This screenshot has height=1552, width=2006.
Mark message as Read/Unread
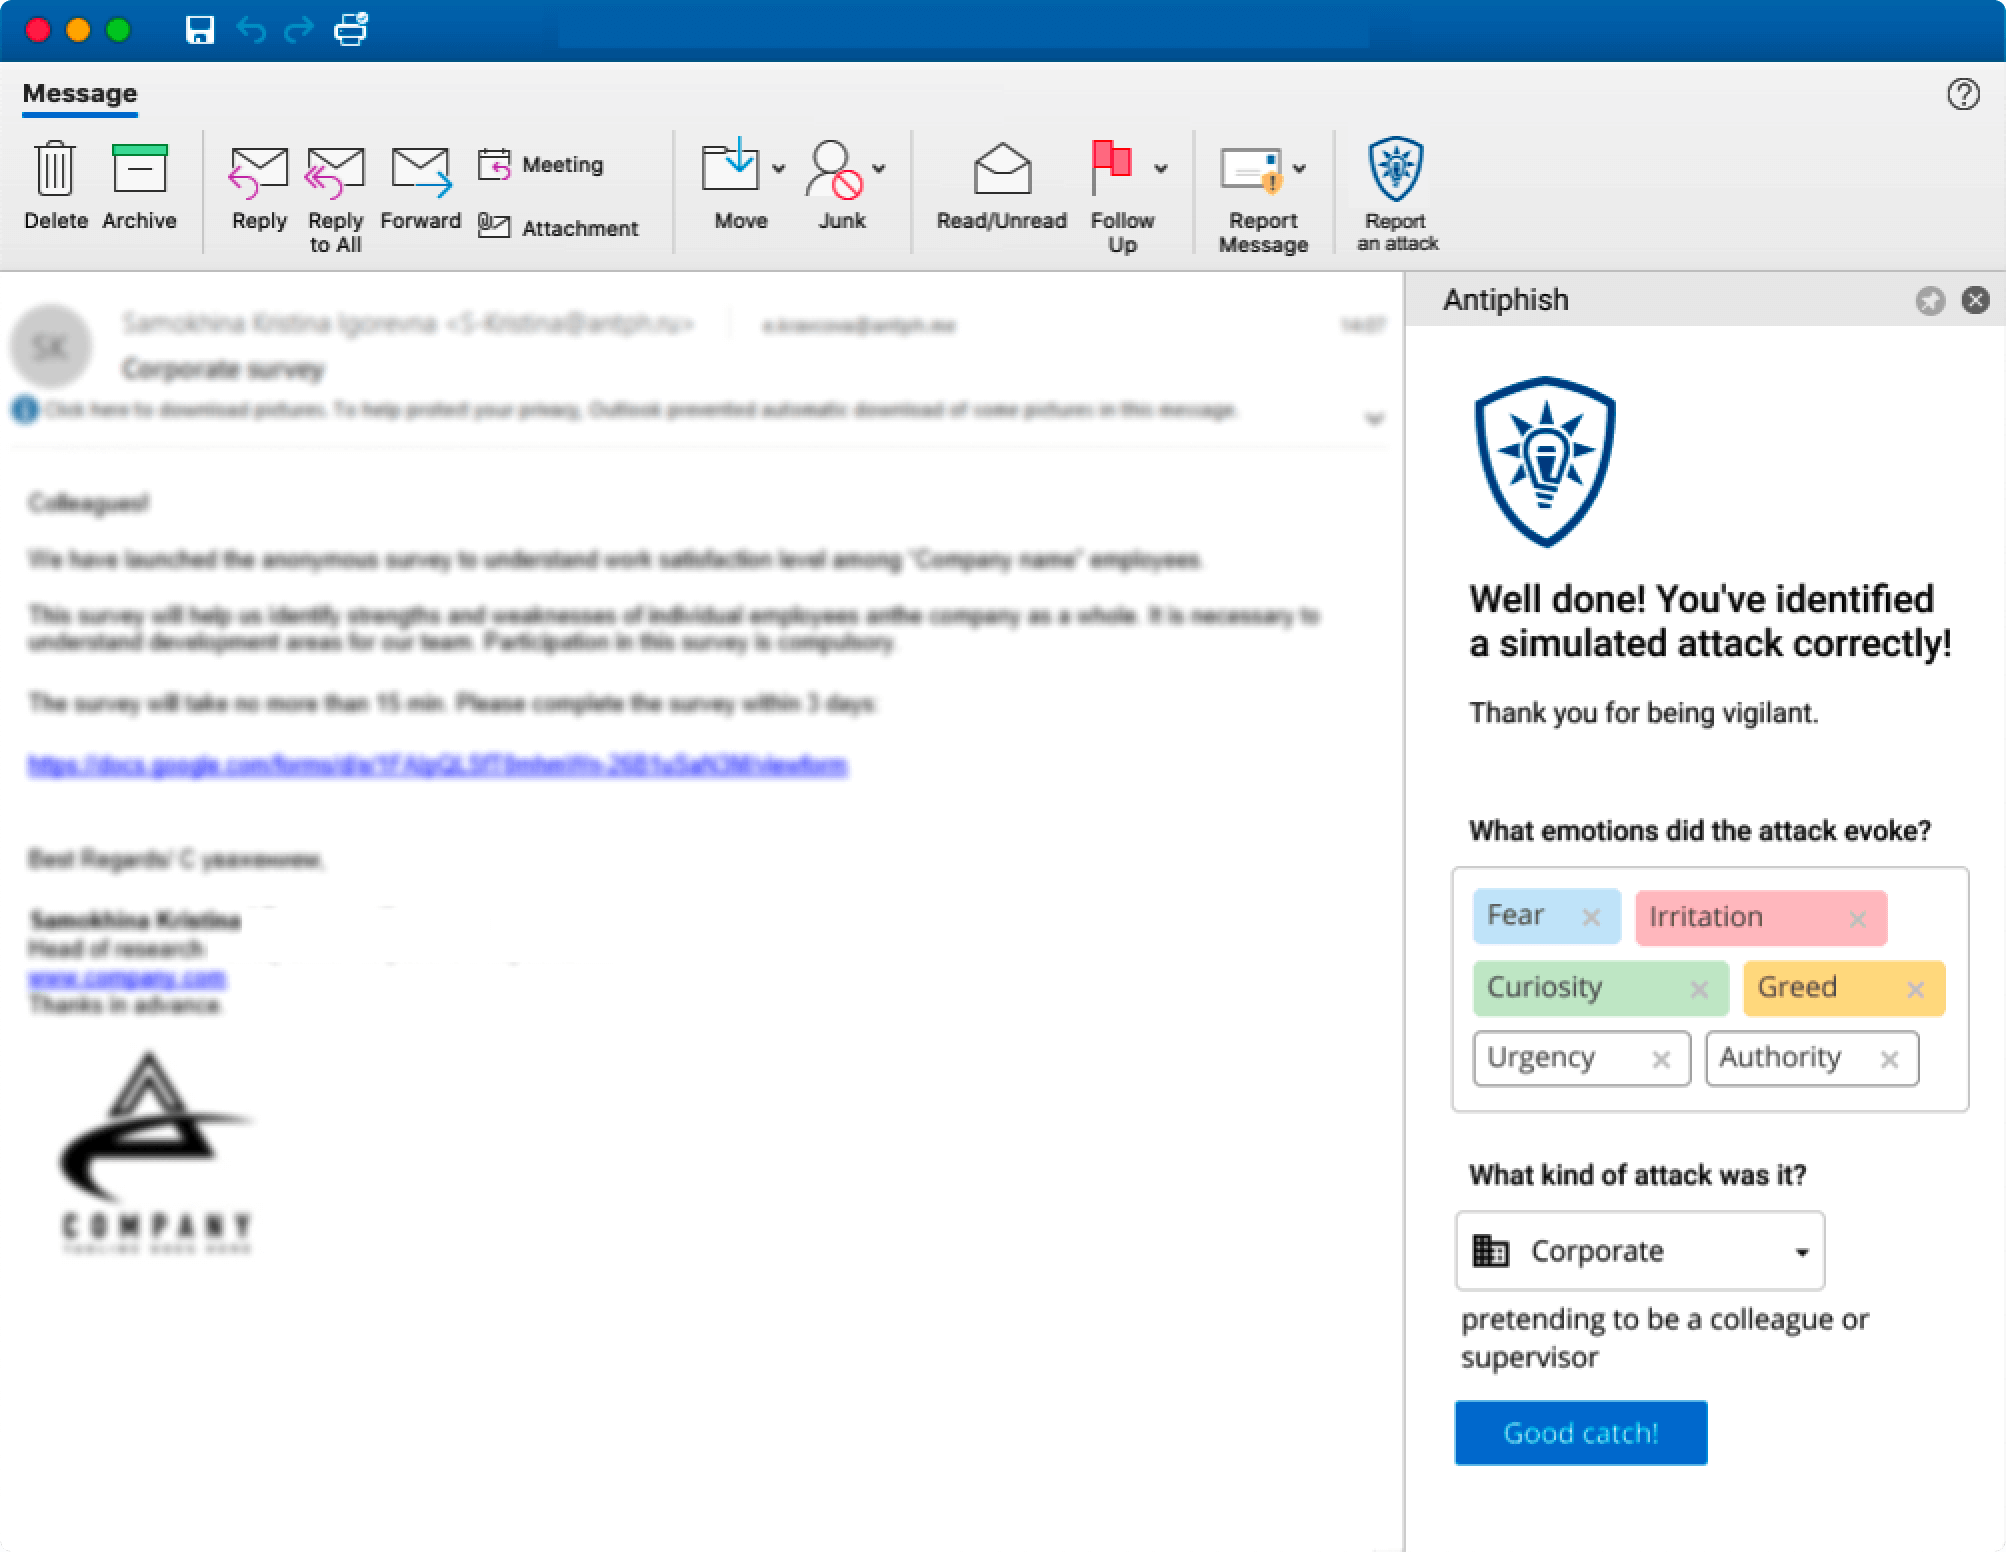pos(1001,170)
